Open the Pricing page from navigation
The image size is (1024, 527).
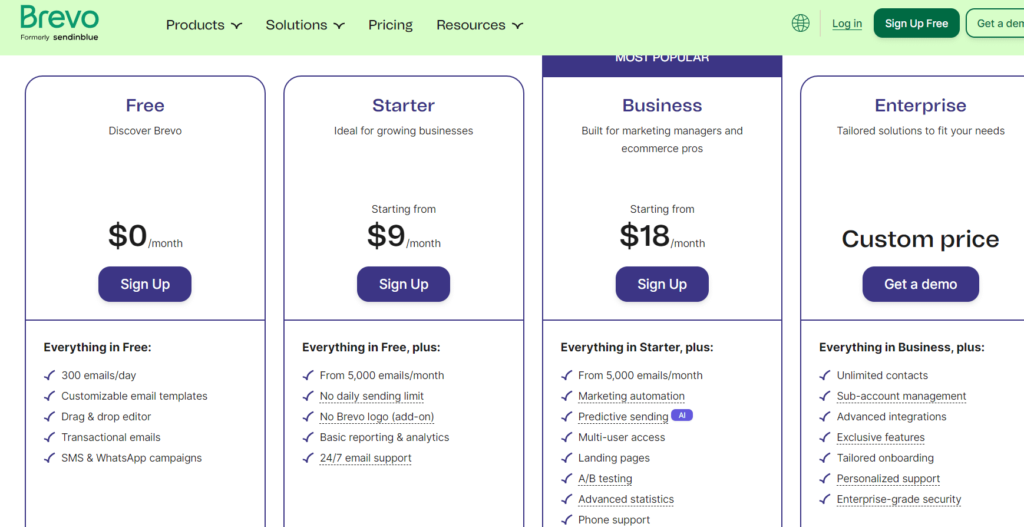390,25
